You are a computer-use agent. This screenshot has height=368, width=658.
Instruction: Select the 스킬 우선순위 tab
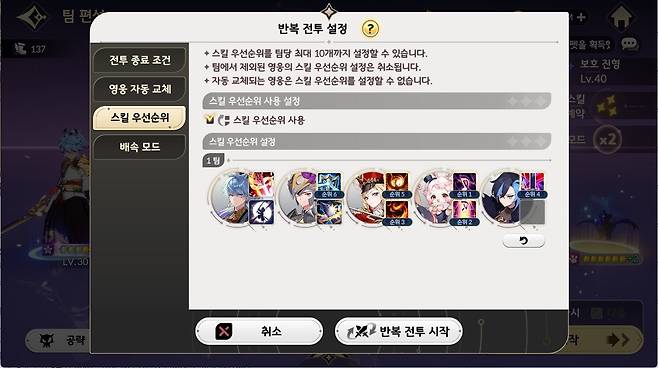click(x=140, y=118)
